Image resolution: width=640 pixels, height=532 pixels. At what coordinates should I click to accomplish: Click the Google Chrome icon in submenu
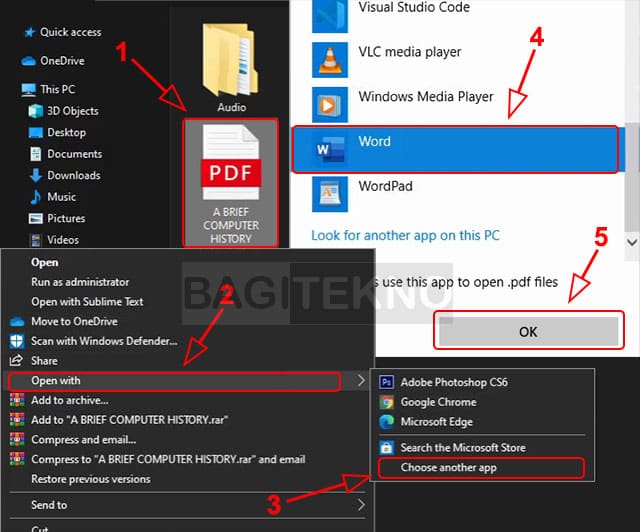pos(387,402)
